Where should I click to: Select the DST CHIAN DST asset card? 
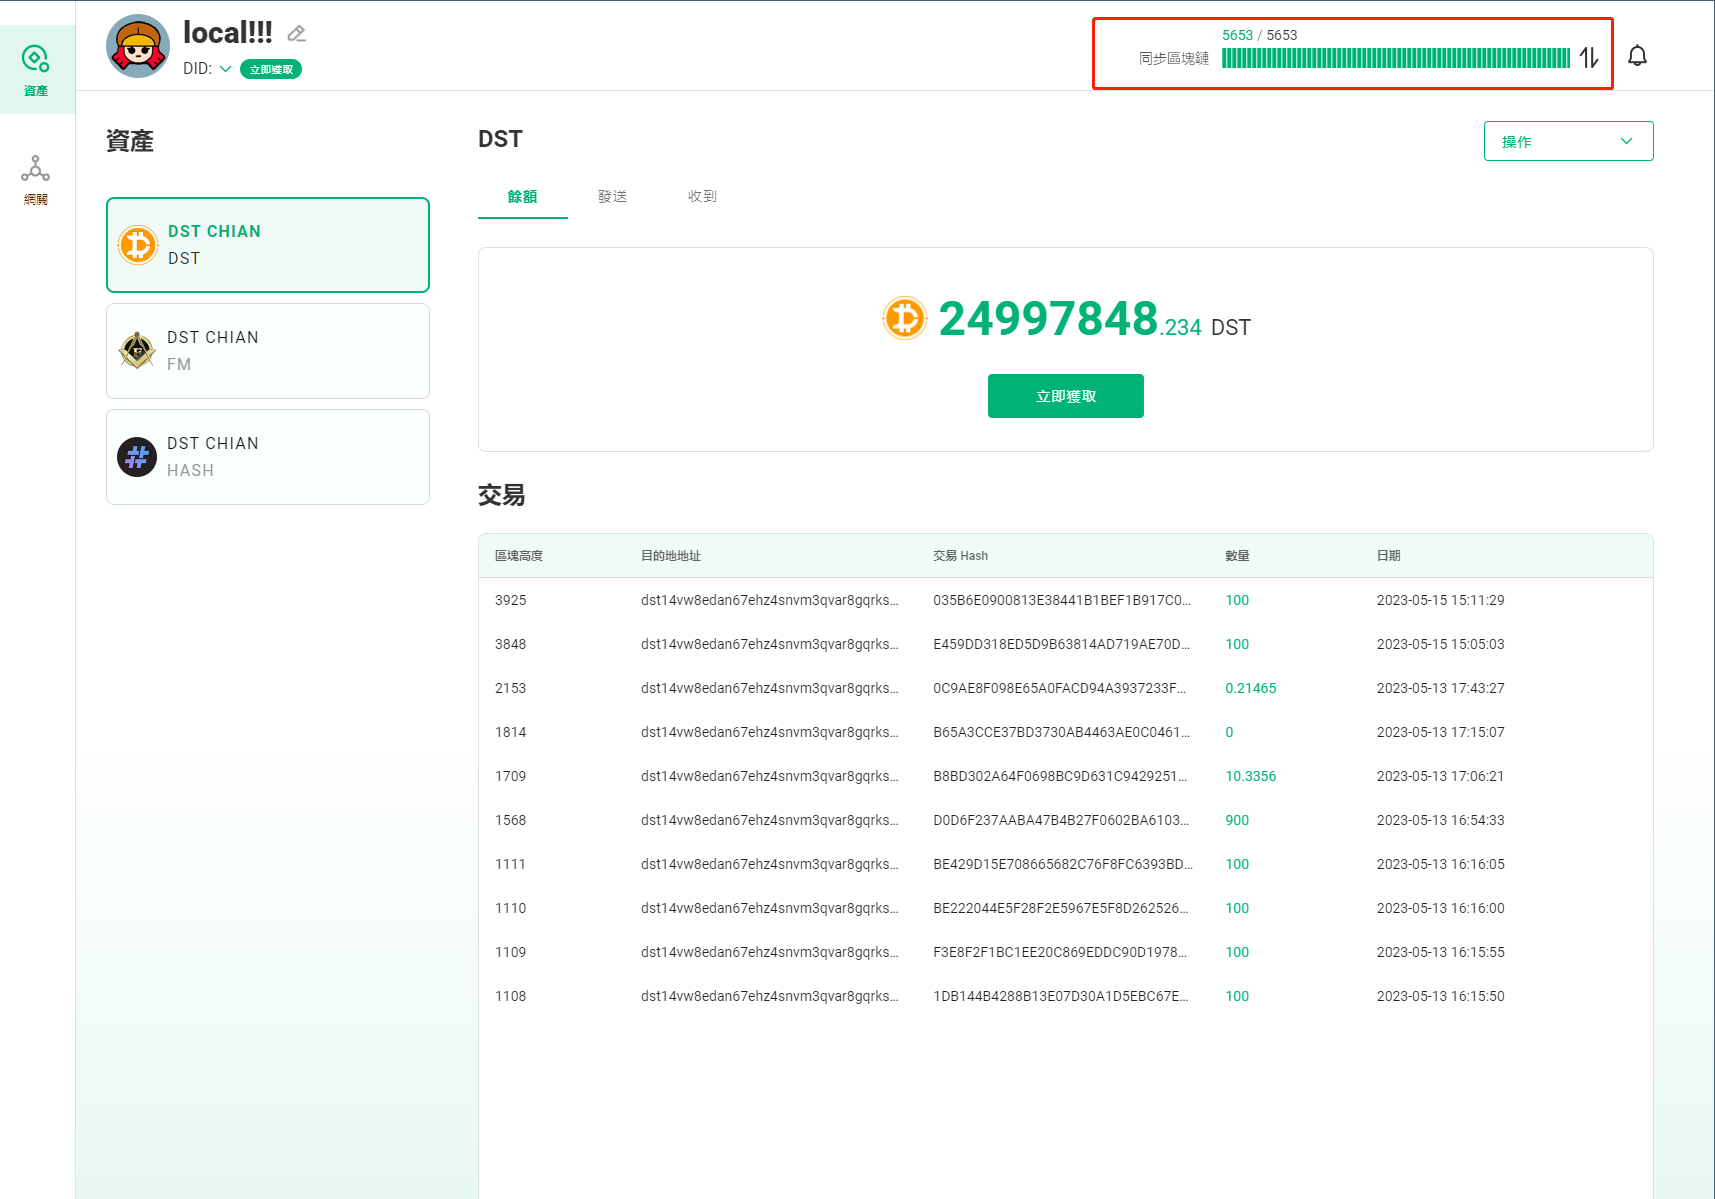tap(268, 245)
